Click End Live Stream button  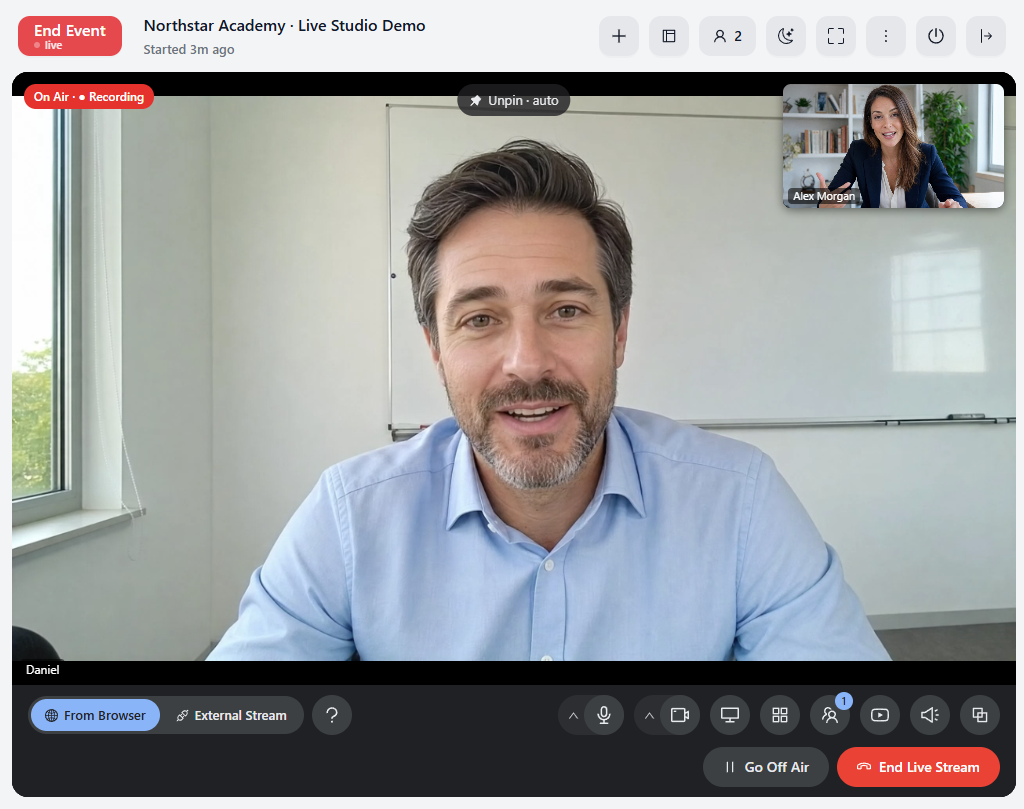click(918, 767)
